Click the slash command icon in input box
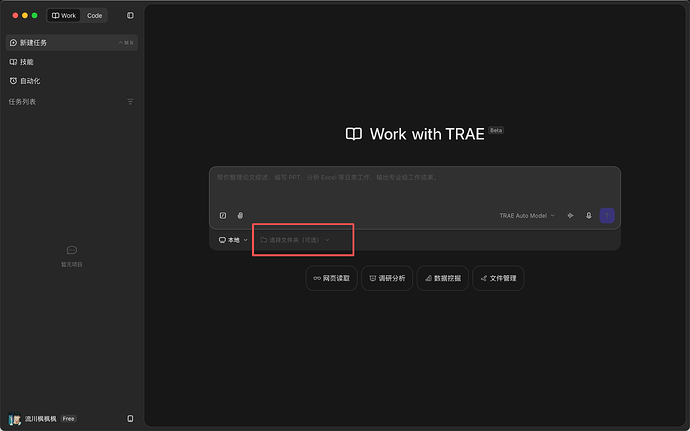This screenshot has width=690, height=431. pyautogui.click(x=223, y=215)
